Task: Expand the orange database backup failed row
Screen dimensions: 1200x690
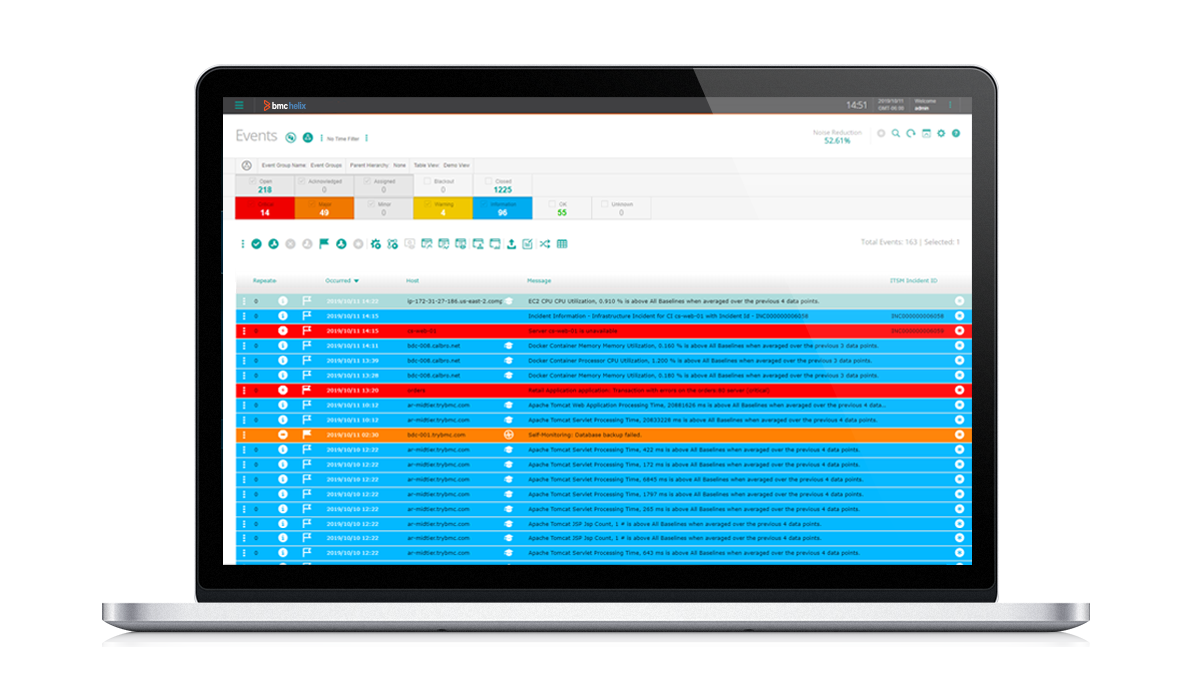Action: pyautogui.click(x=959, y=435)
